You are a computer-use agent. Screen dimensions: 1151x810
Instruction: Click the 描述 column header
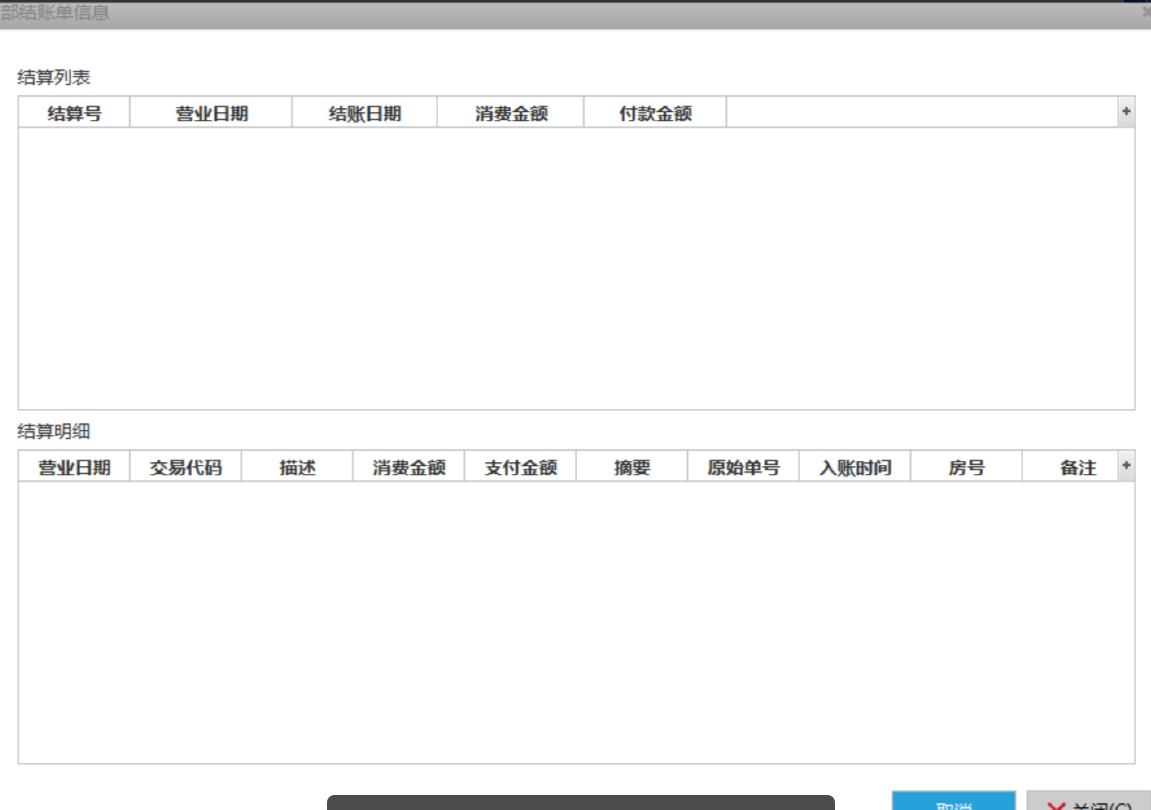(297, 467)
